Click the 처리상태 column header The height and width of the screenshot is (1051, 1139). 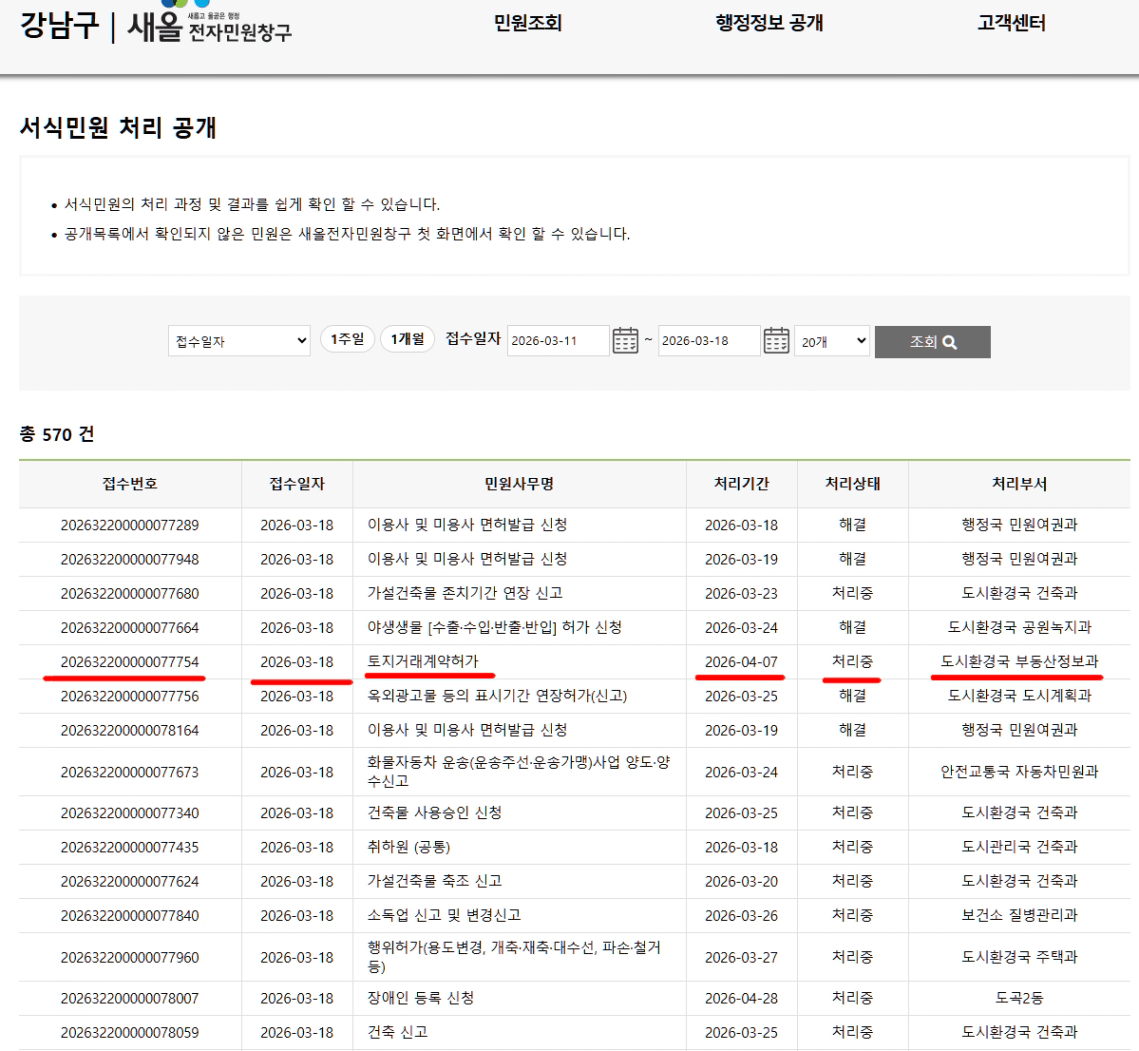point(852,484)
